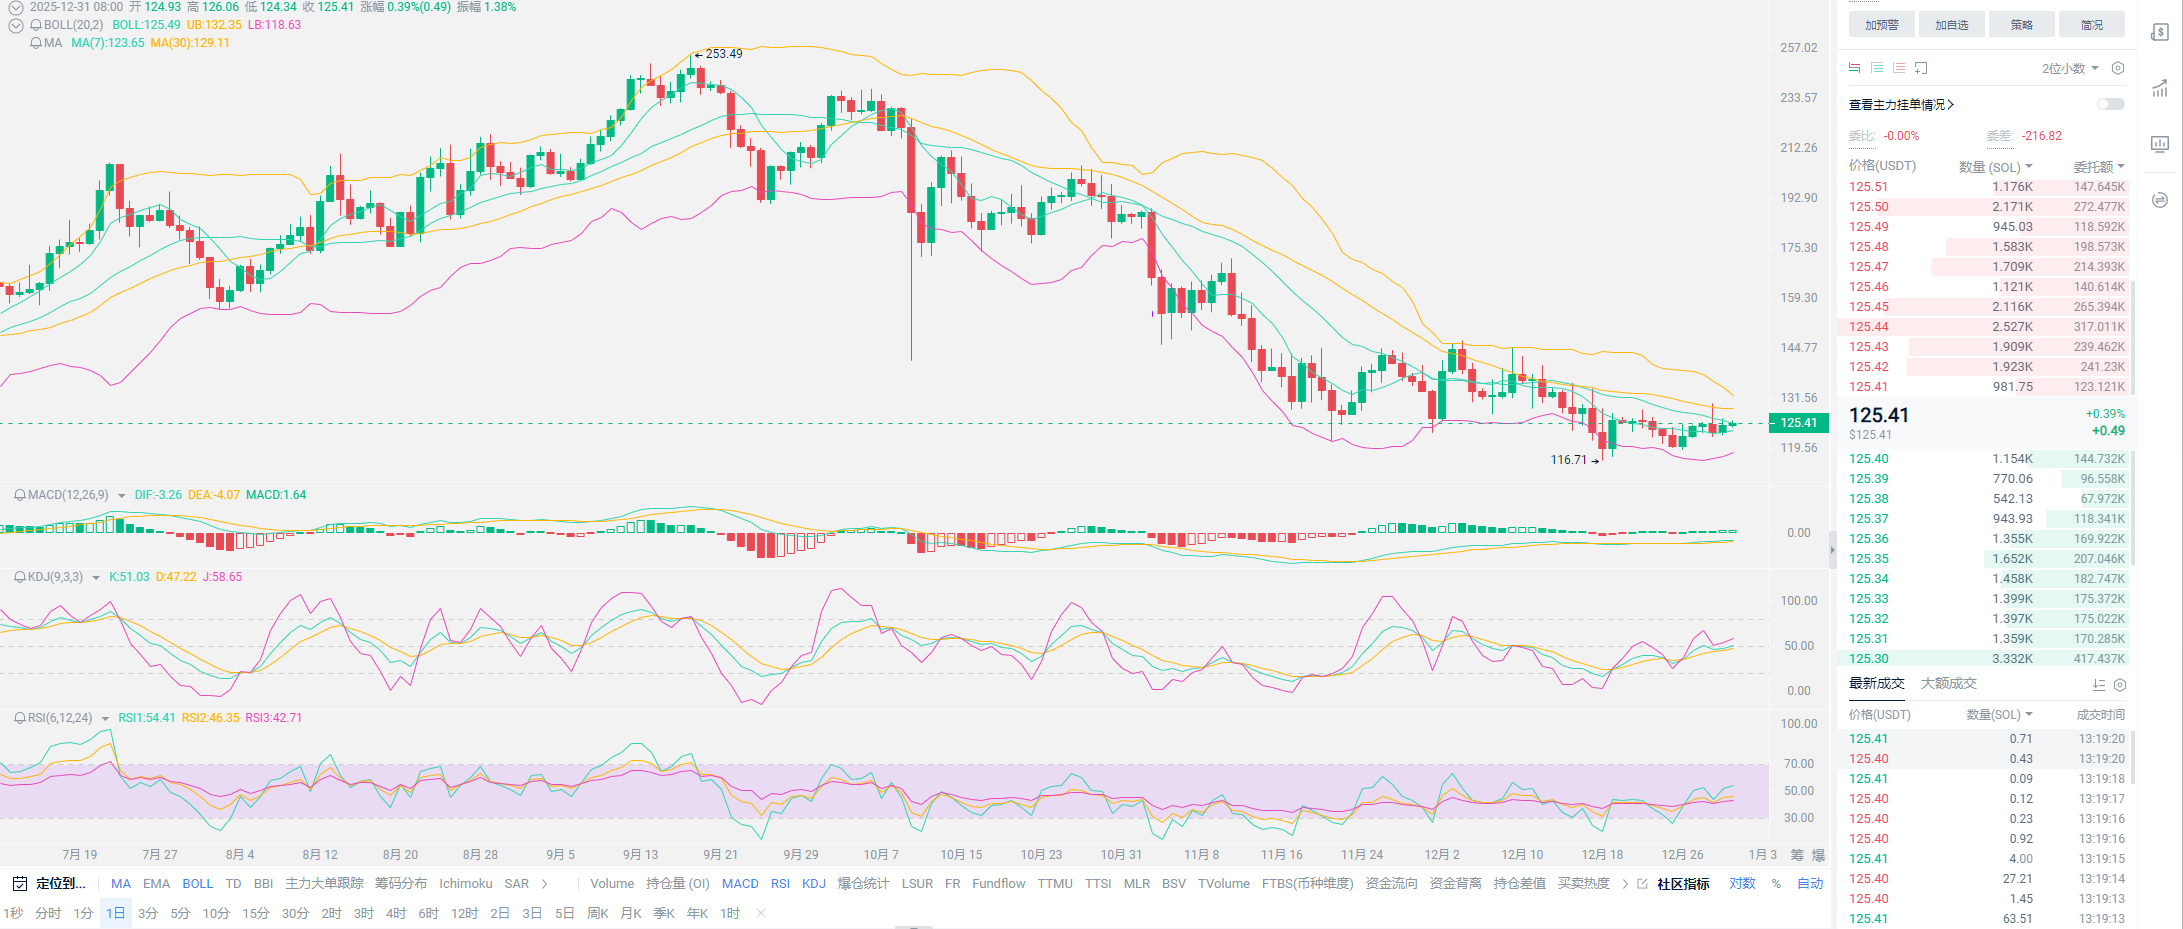Toggle the 查看主力挂单情况 switch
Viewport: 2183px width, 929px height.
click(2110, 104)
